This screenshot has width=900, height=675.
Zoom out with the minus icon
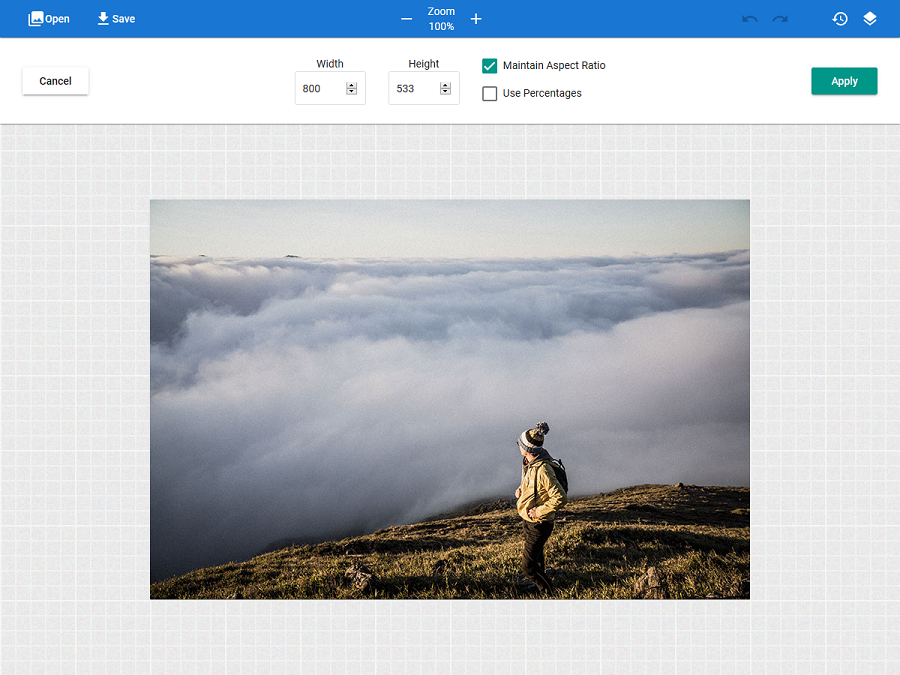[x=406, y=18]
